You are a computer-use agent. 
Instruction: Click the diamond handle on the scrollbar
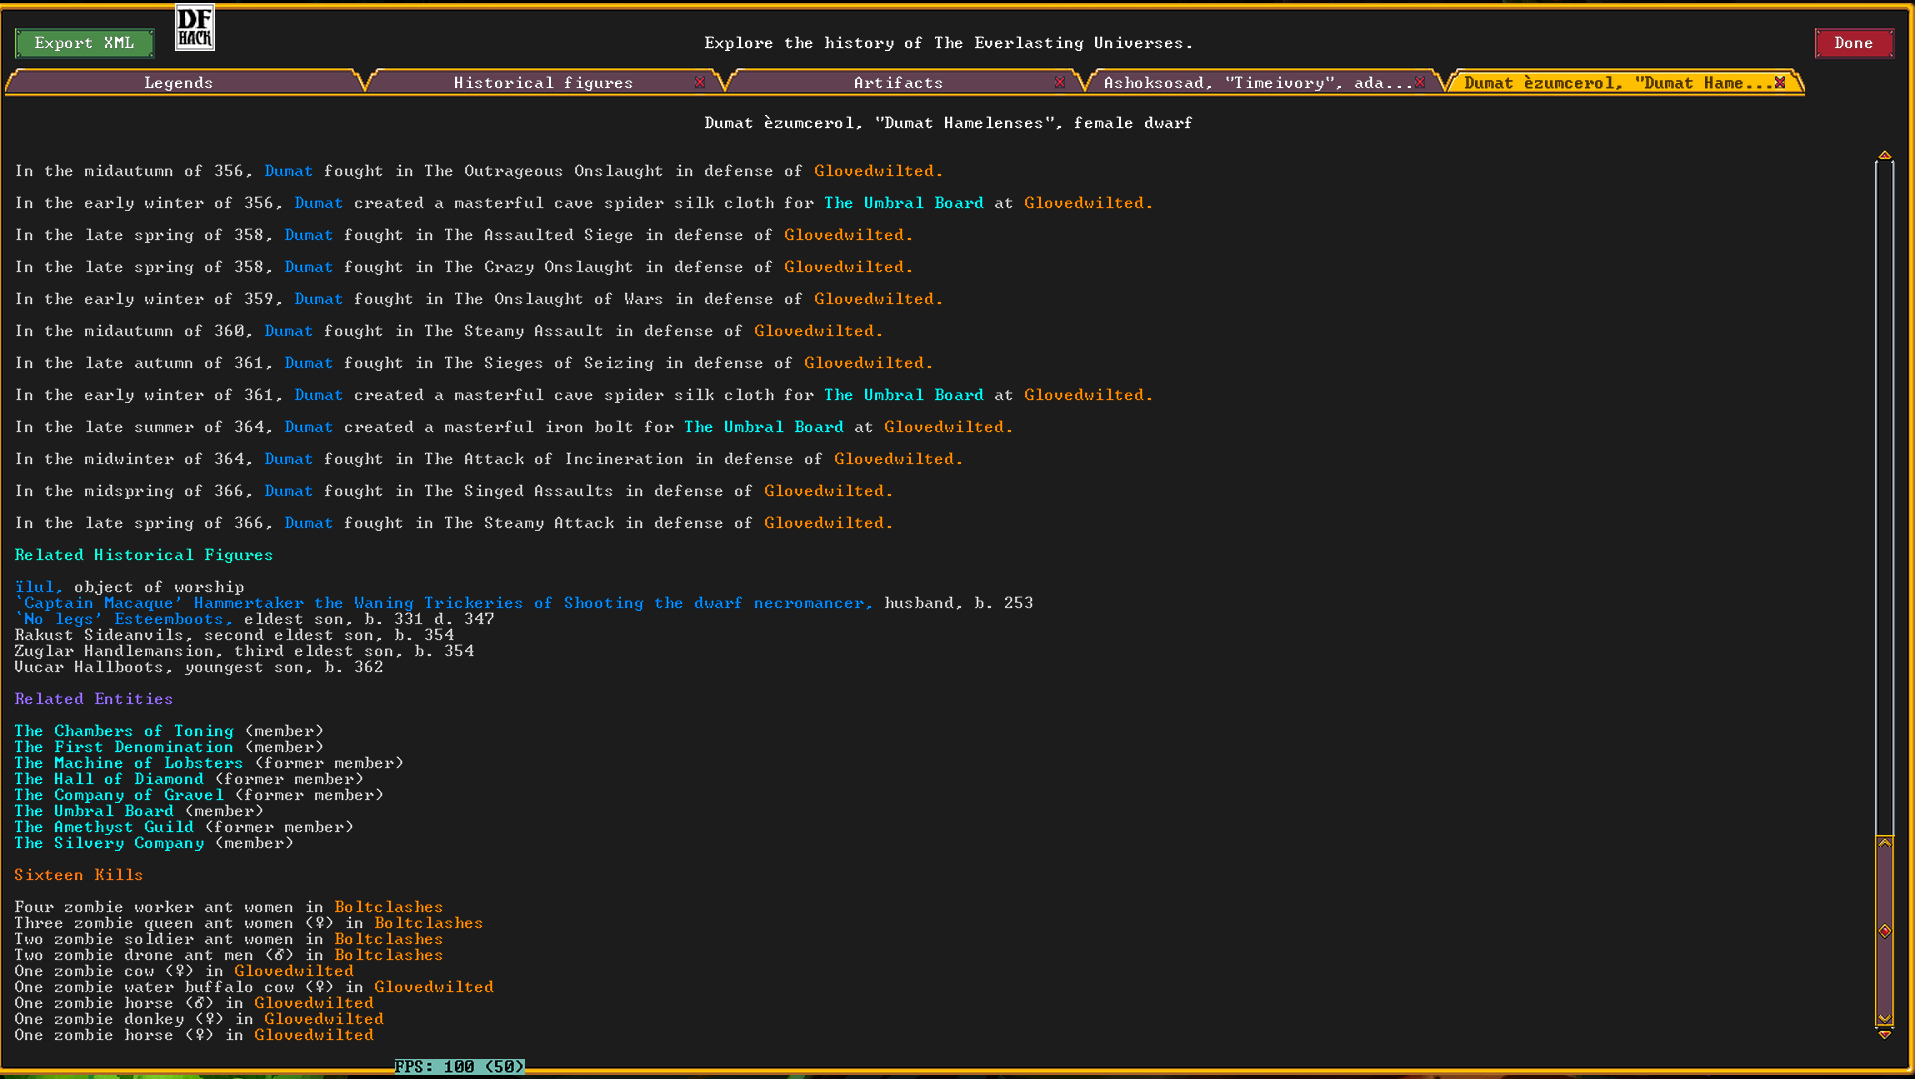coord(1884,931)
